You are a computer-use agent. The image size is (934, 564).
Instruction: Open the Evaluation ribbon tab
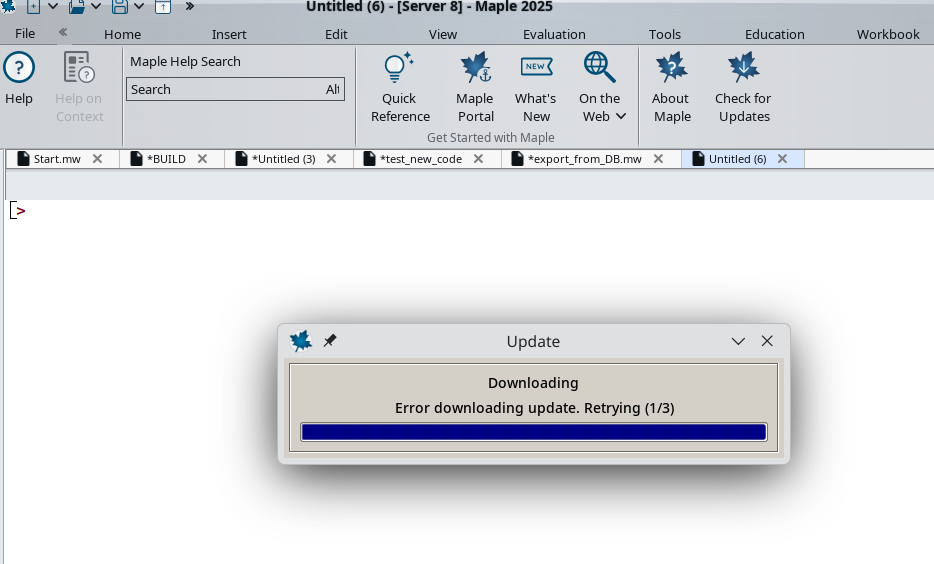click(554, 34)
